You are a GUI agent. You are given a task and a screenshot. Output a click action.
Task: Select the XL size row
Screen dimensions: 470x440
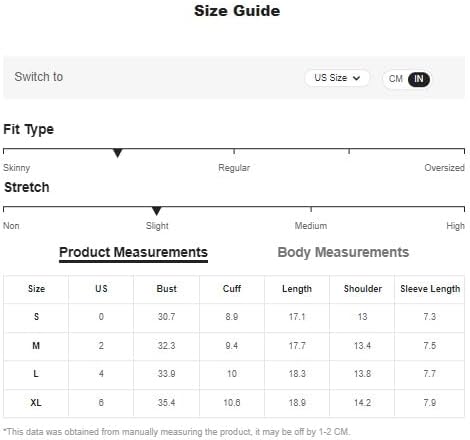tap(234, 403)
